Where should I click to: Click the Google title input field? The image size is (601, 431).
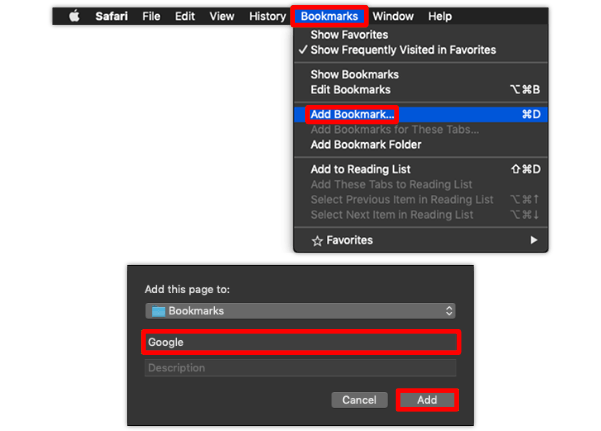(x=301, y=342)
